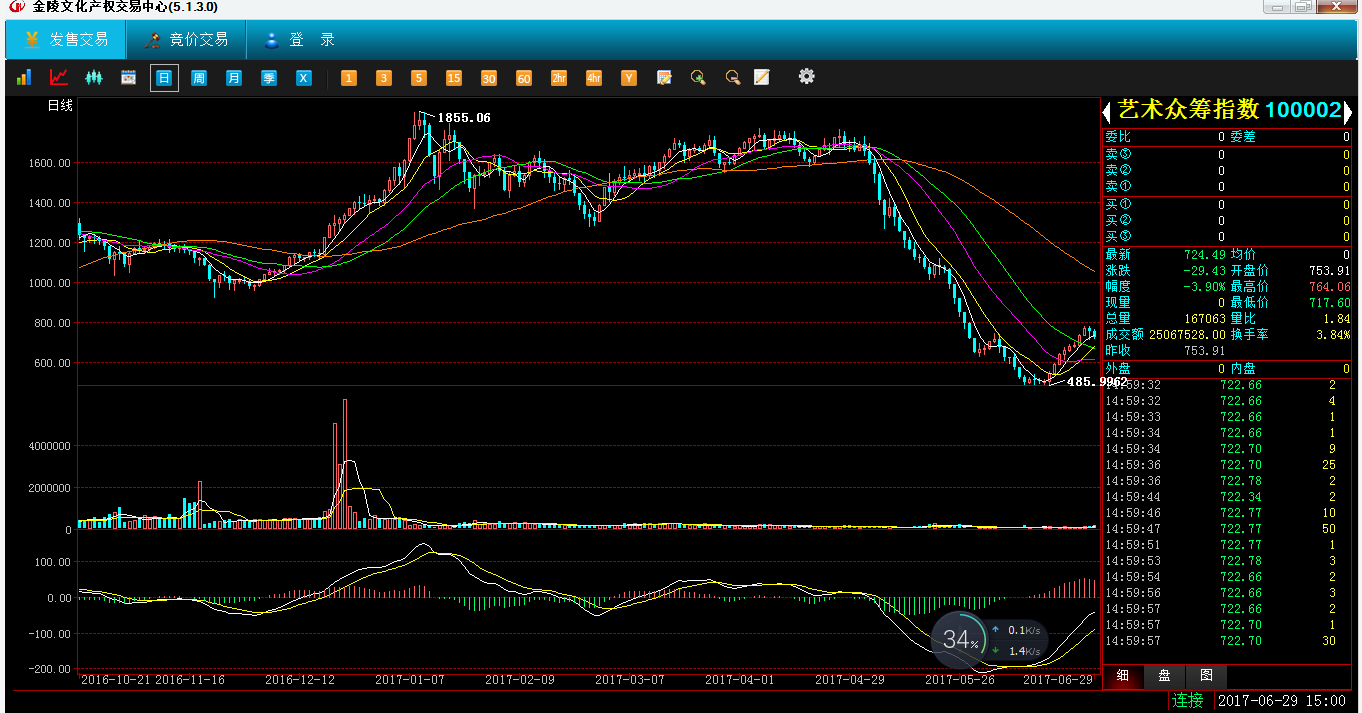Screen dimensions: 1362x713
Task: Click the turnover amount 25067528.00
Action: [x=1187, y=334]
